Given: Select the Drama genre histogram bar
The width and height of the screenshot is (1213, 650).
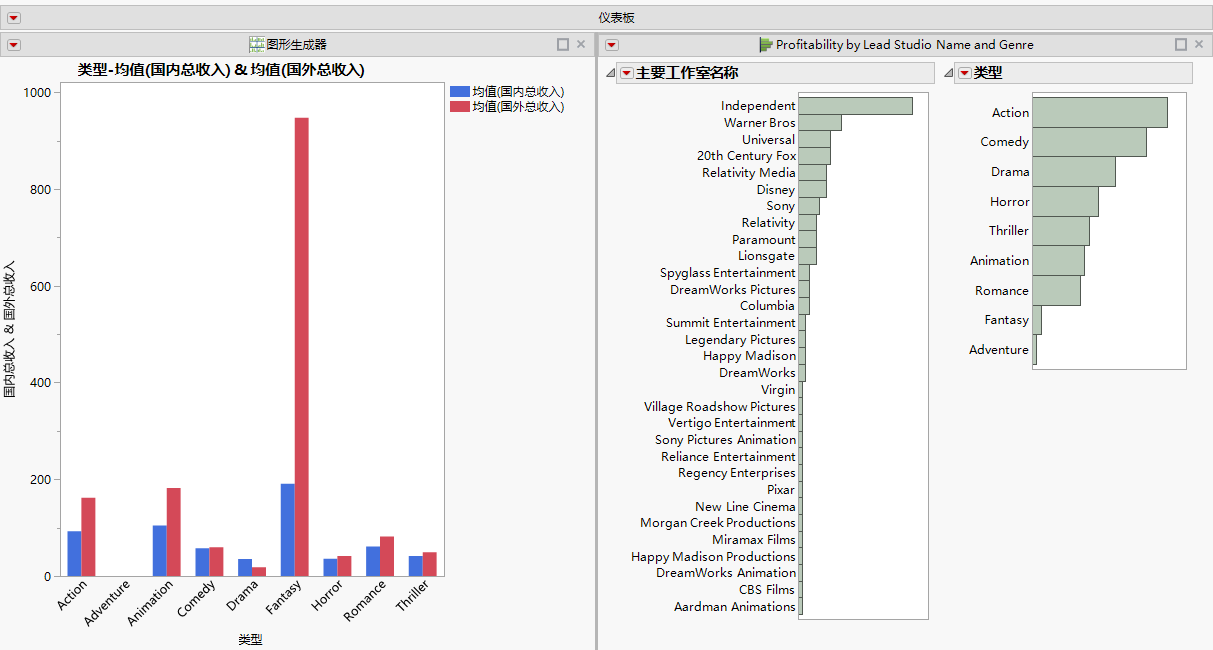Looking at the screenshot, I should 1074,172.
